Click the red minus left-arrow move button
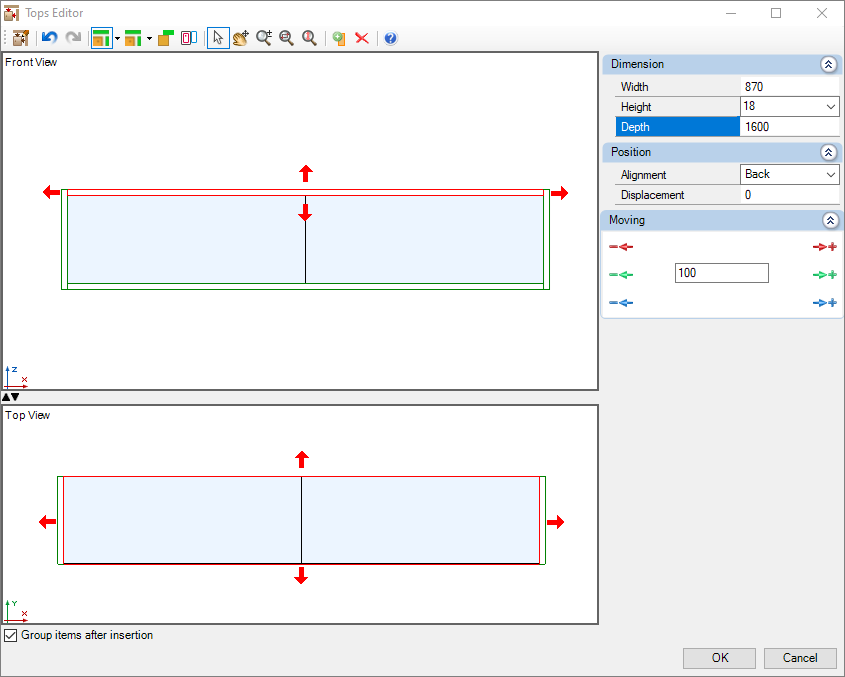Image resolution: width=845 pixels, height=677 pixels. click(621, 247)
